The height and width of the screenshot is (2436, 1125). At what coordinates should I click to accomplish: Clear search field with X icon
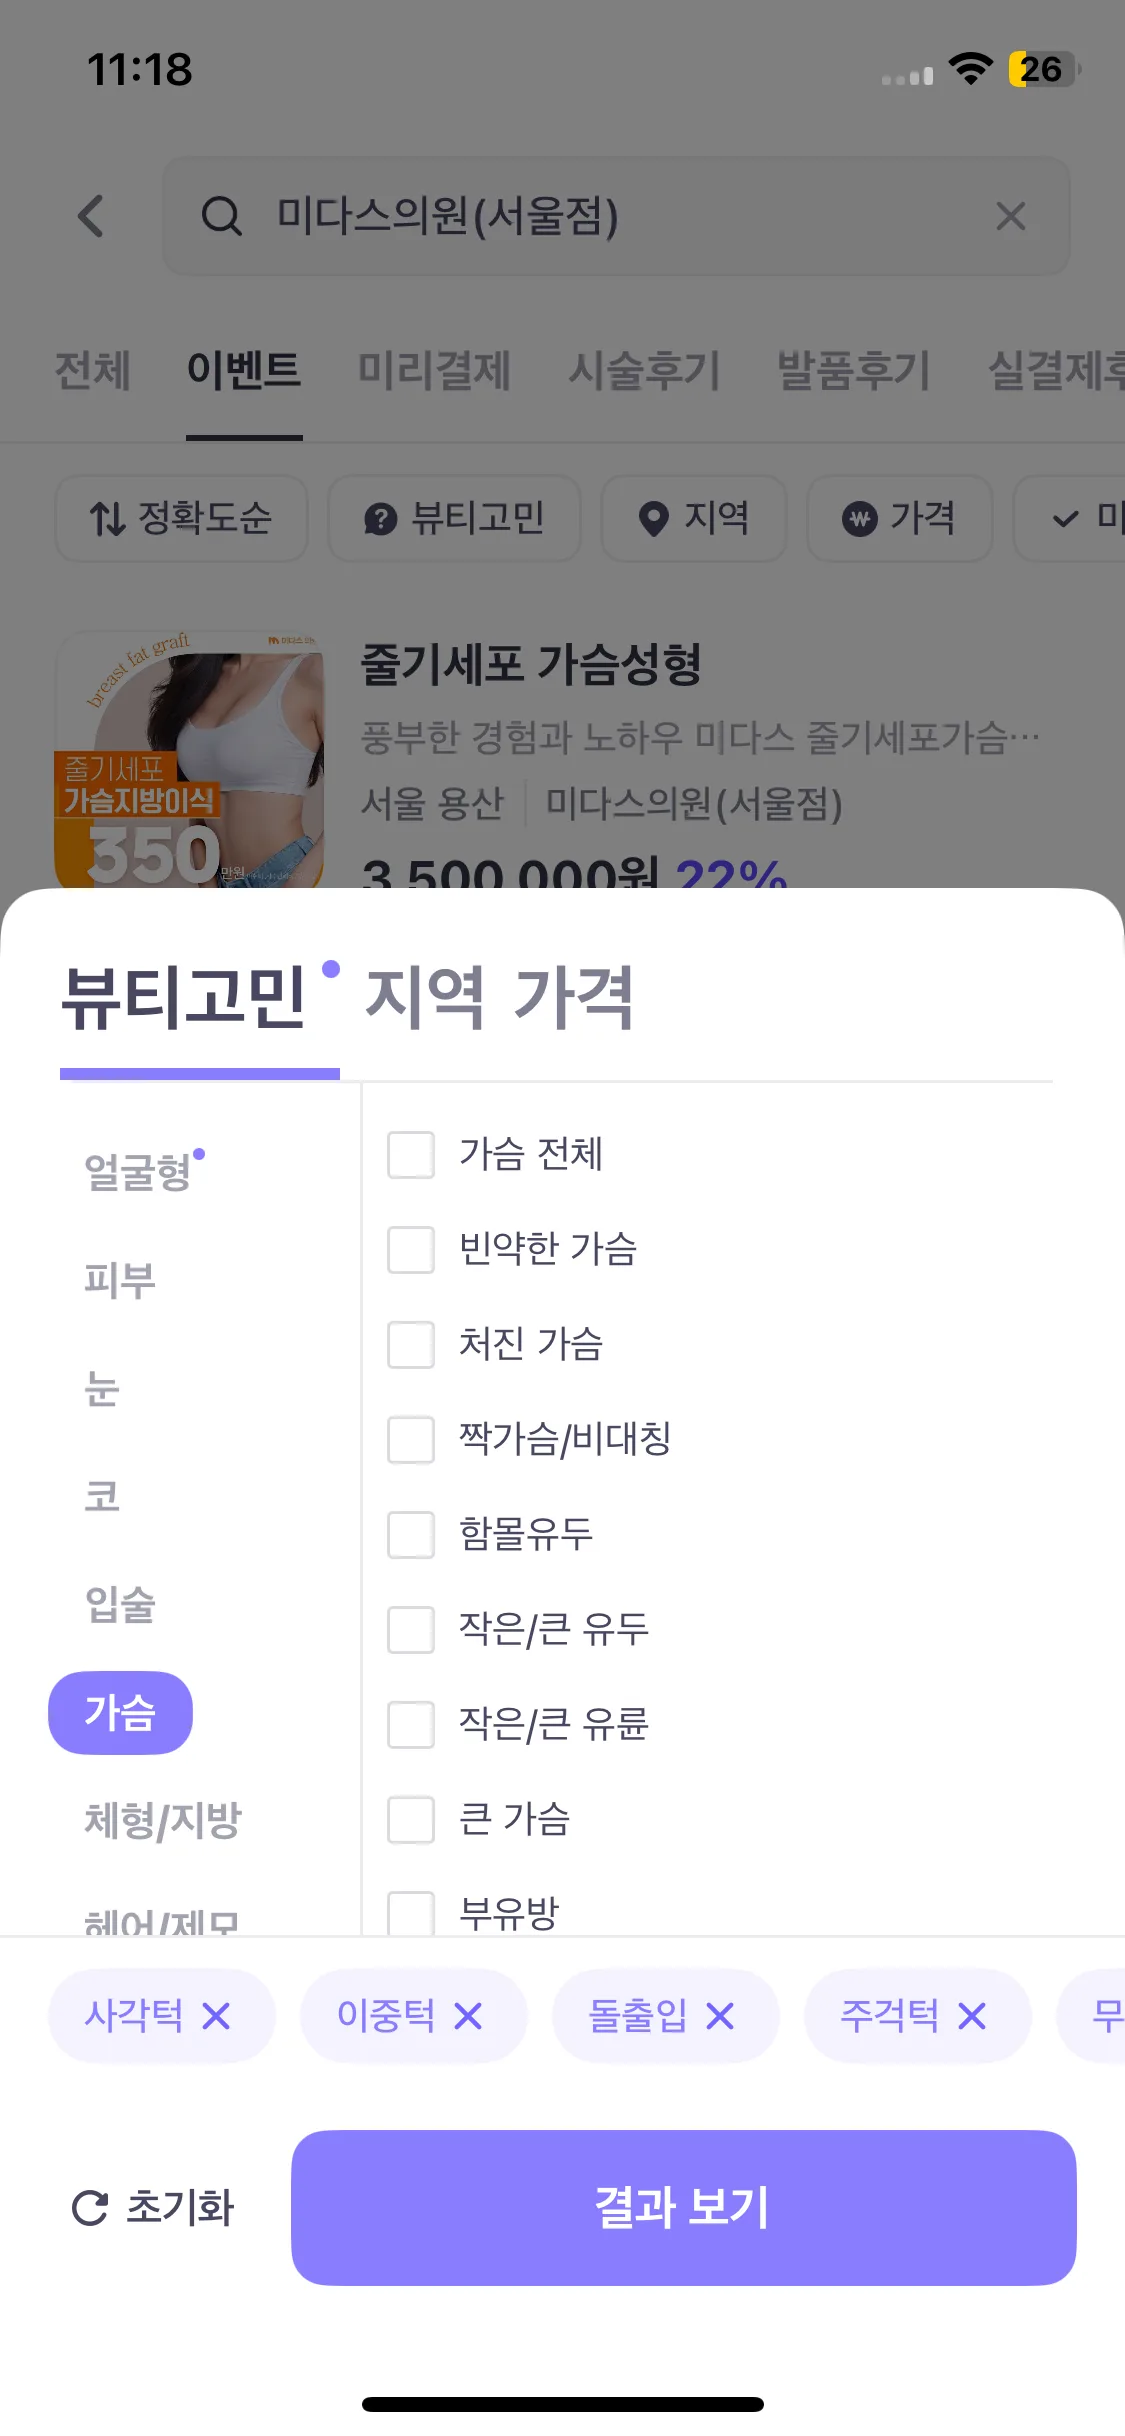pyautogui.click(x=1010, y=216)
